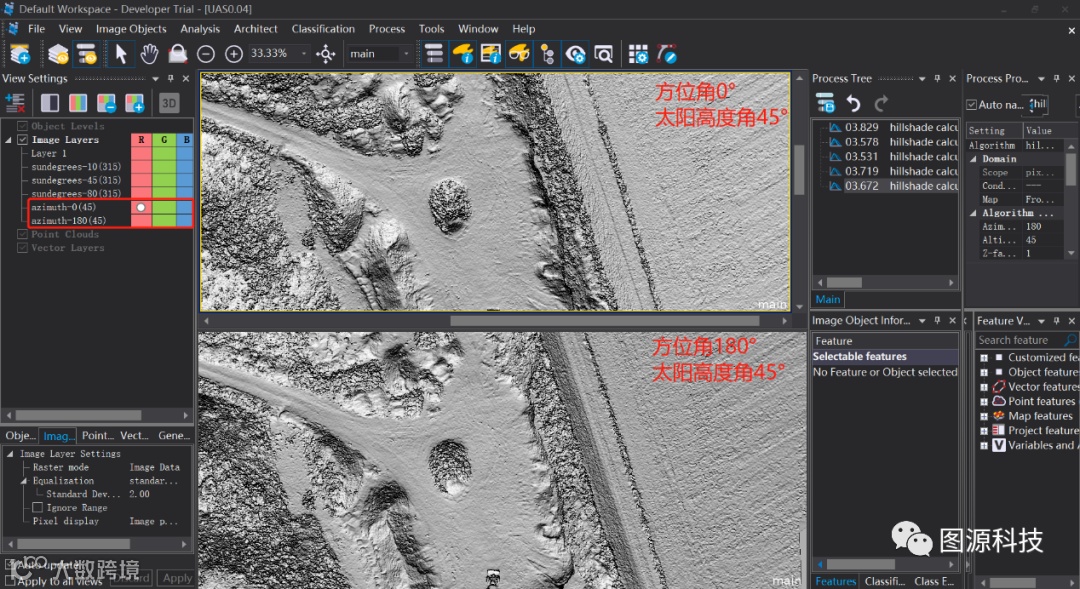Click blue channel cell for Layer 1
The image size is (1080, 589).
(185, 153)
